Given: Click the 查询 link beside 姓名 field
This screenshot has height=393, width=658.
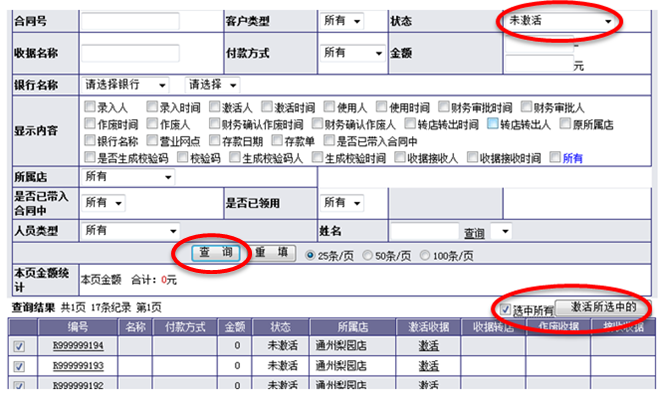Looking at the screenshot, I should pyautogui.click(x=474, y=233).
